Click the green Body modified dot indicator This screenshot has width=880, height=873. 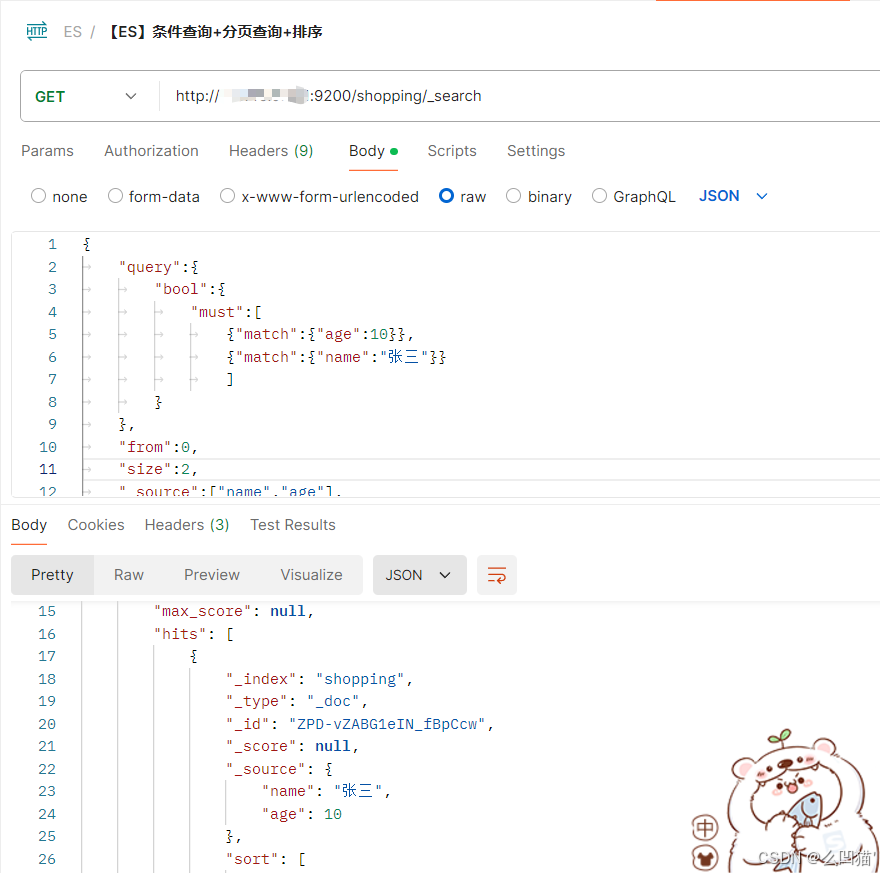(394, 151)
